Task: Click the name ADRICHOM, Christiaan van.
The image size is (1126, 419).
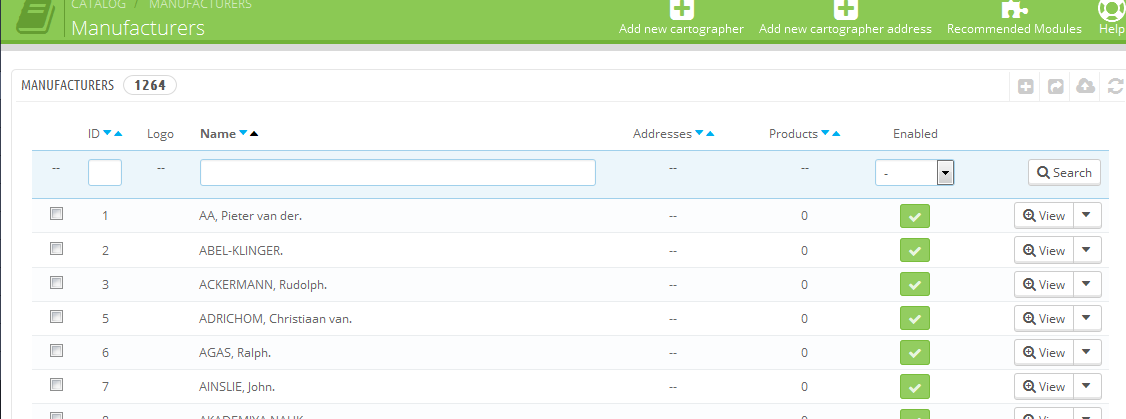Action: tap(276, 318)
